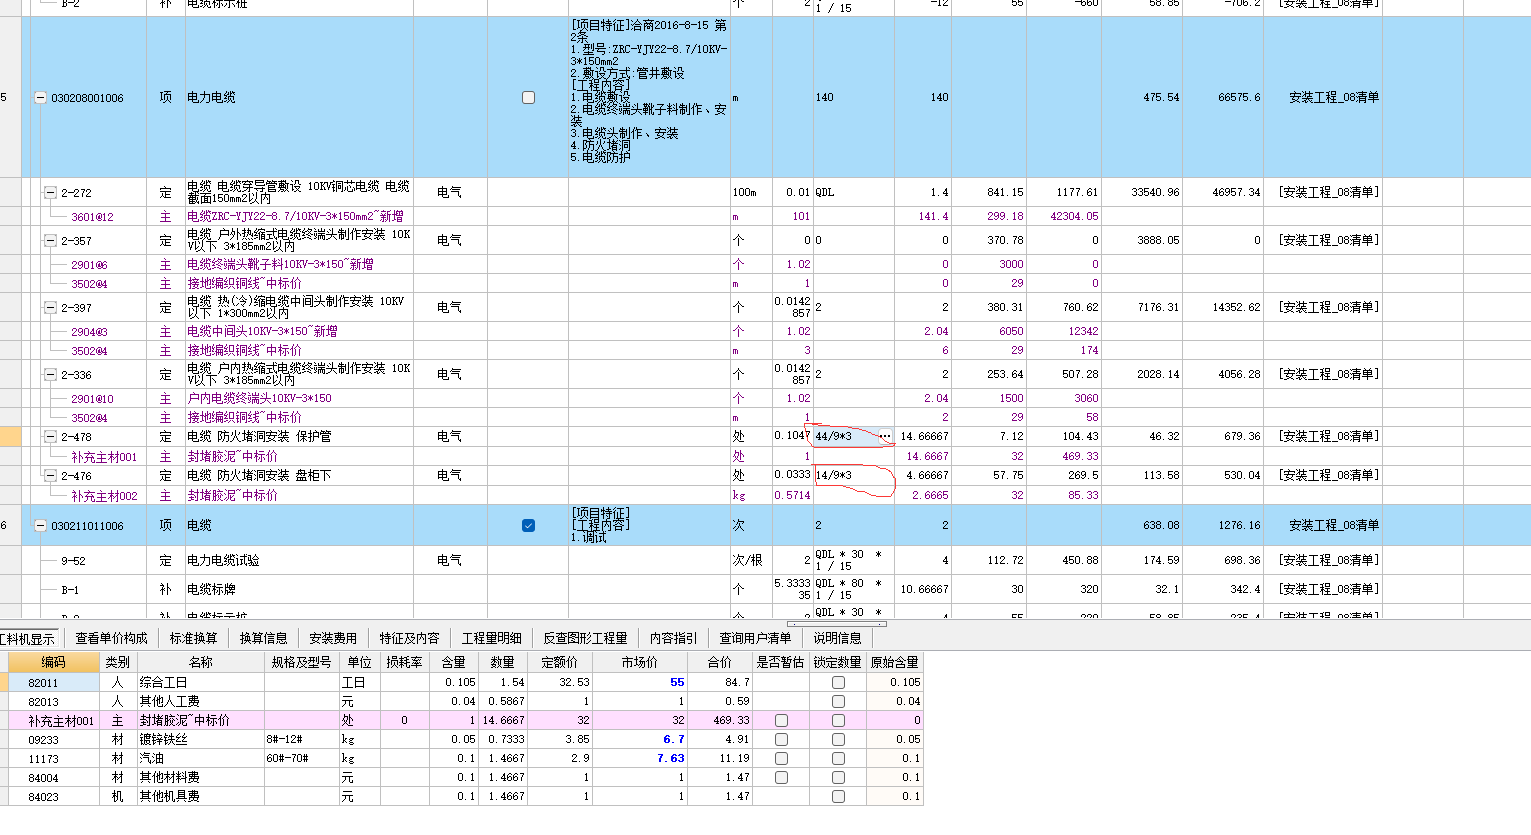Click the 电缆 防火堵洞安装 保护管 name cell
This screenshot has height=835, width=1531.
[x=299, y=437]
